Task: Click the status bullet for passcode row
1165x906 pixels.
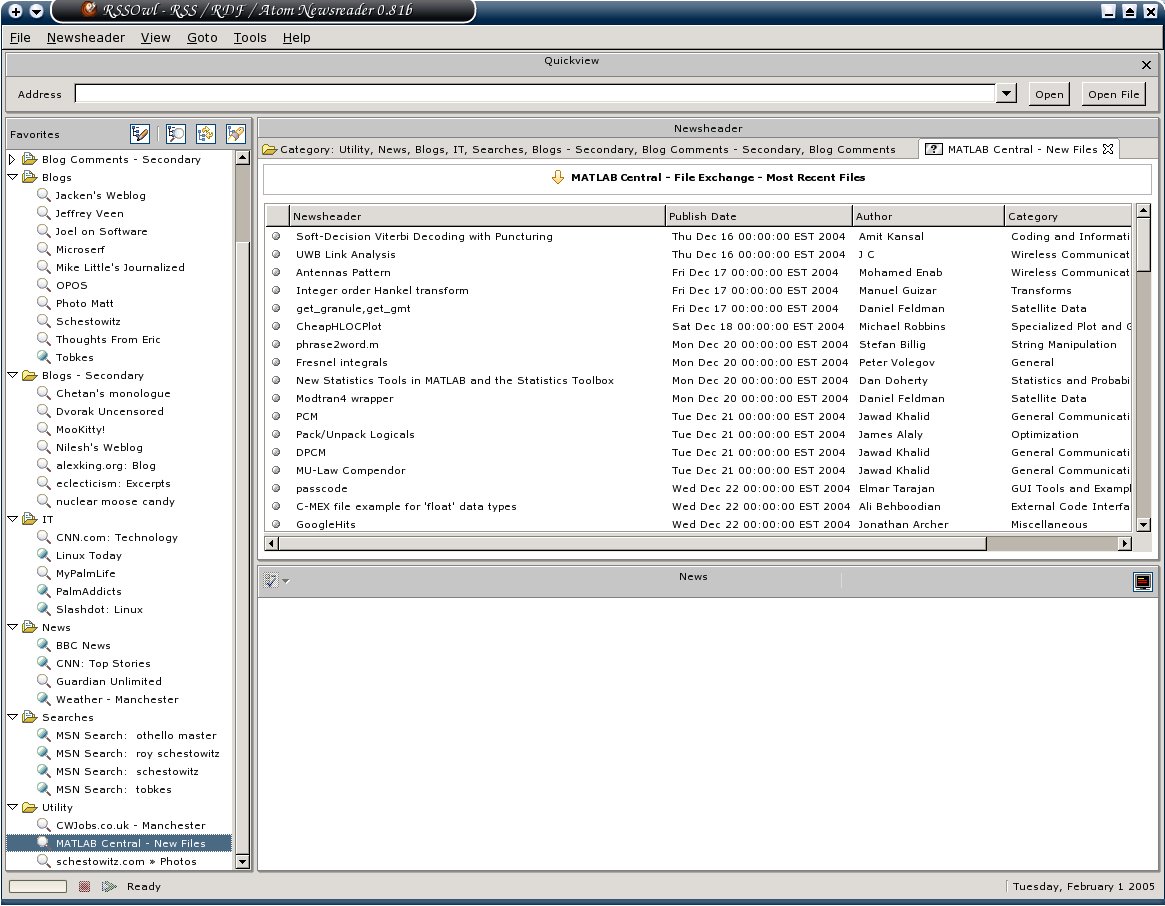Action: tap(276, 488)
